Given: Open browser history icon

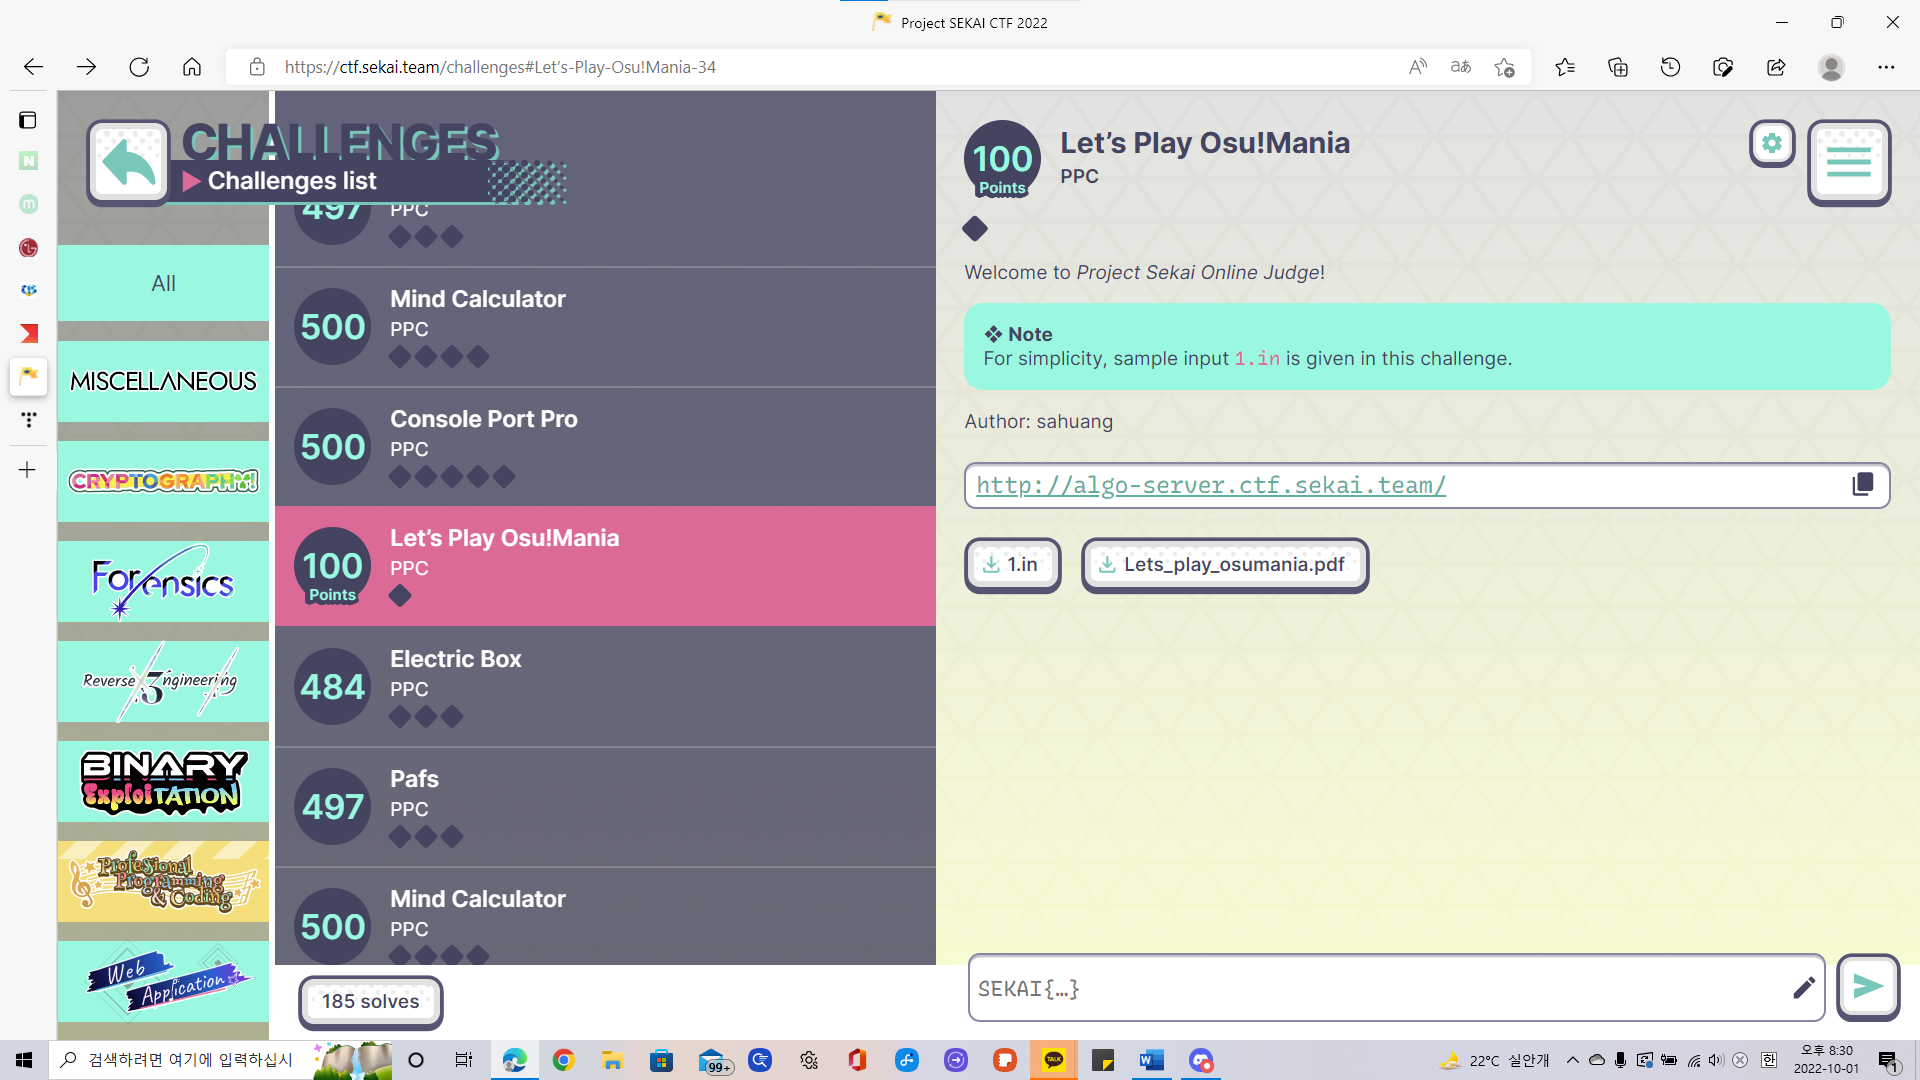Looking at the screenshot, I should coord(1670,67).
